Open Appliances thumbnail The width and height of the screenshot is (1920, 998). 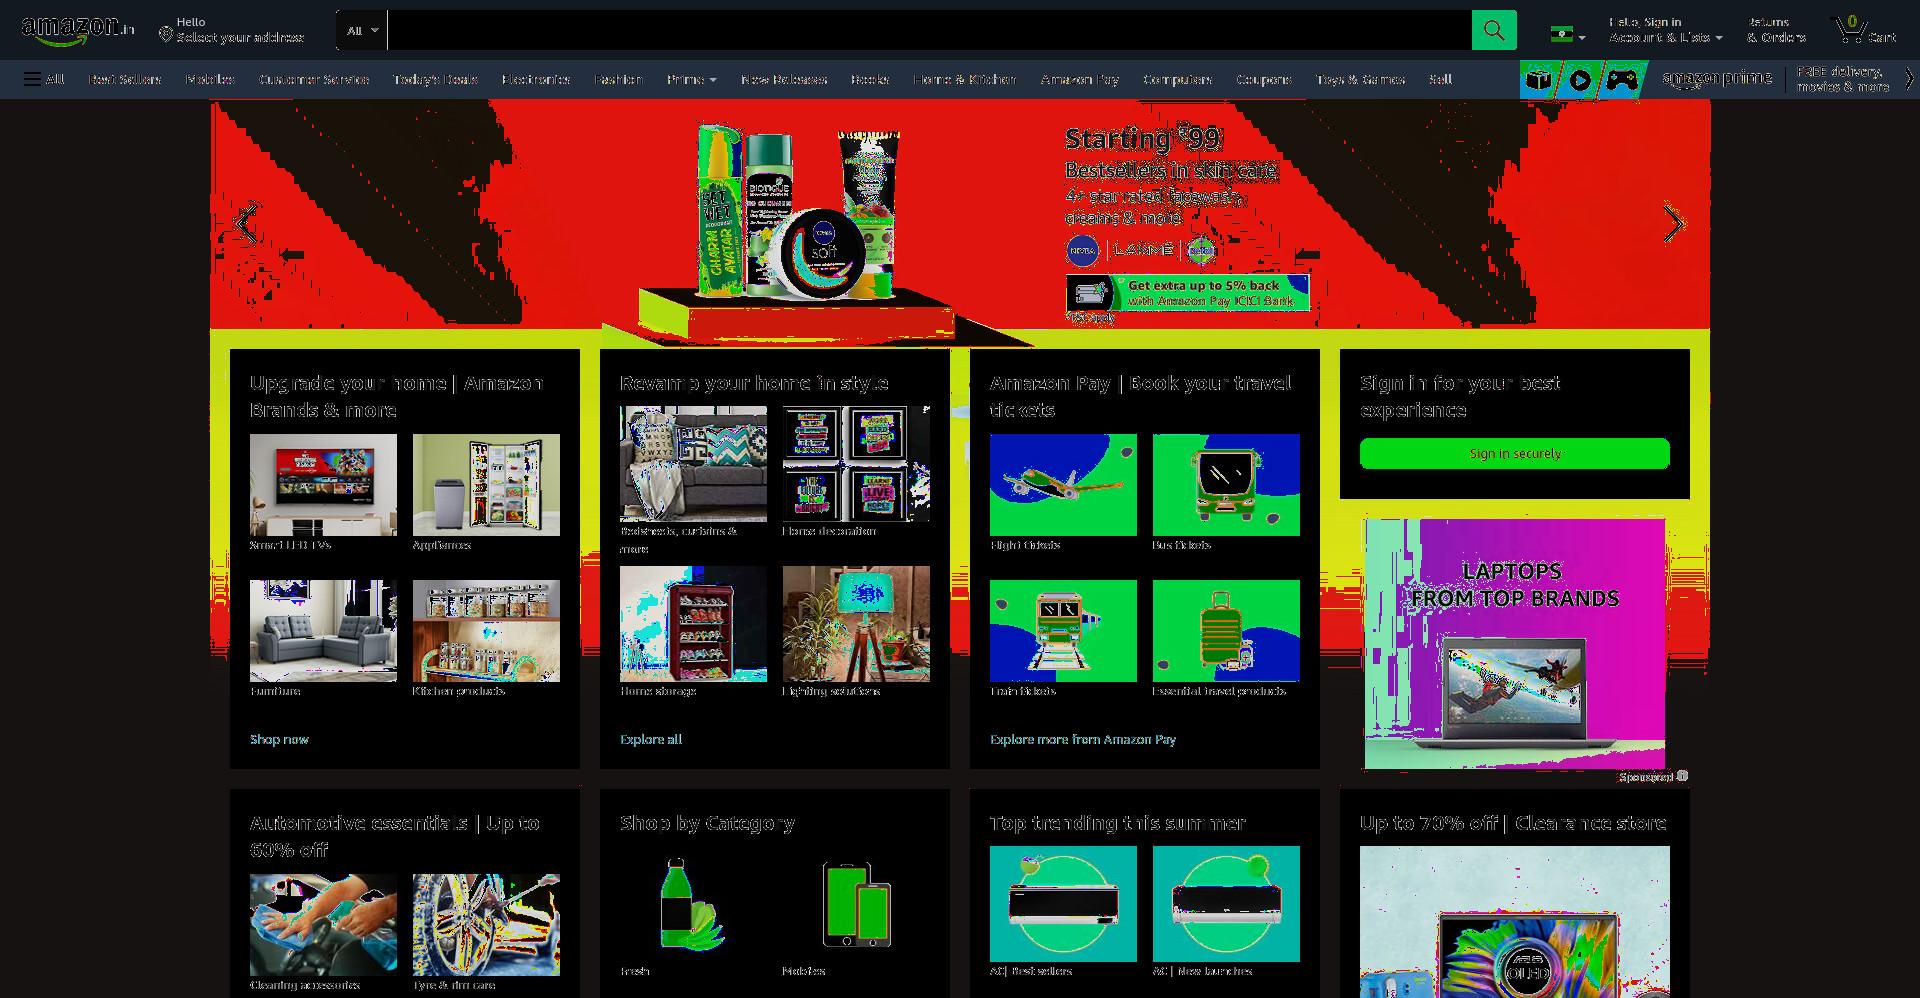[x=486, y=485]
